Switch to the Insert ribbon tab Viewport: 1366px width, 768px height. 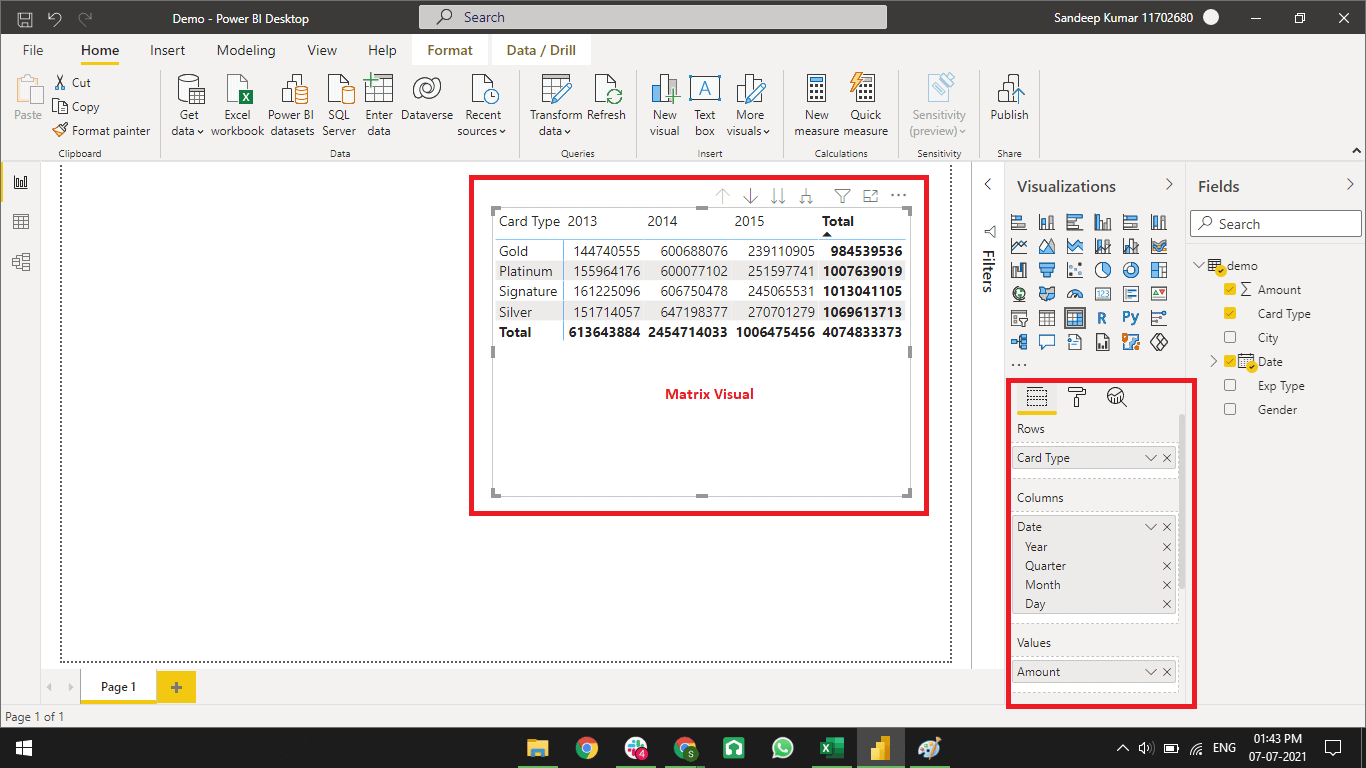click(167, 50)
